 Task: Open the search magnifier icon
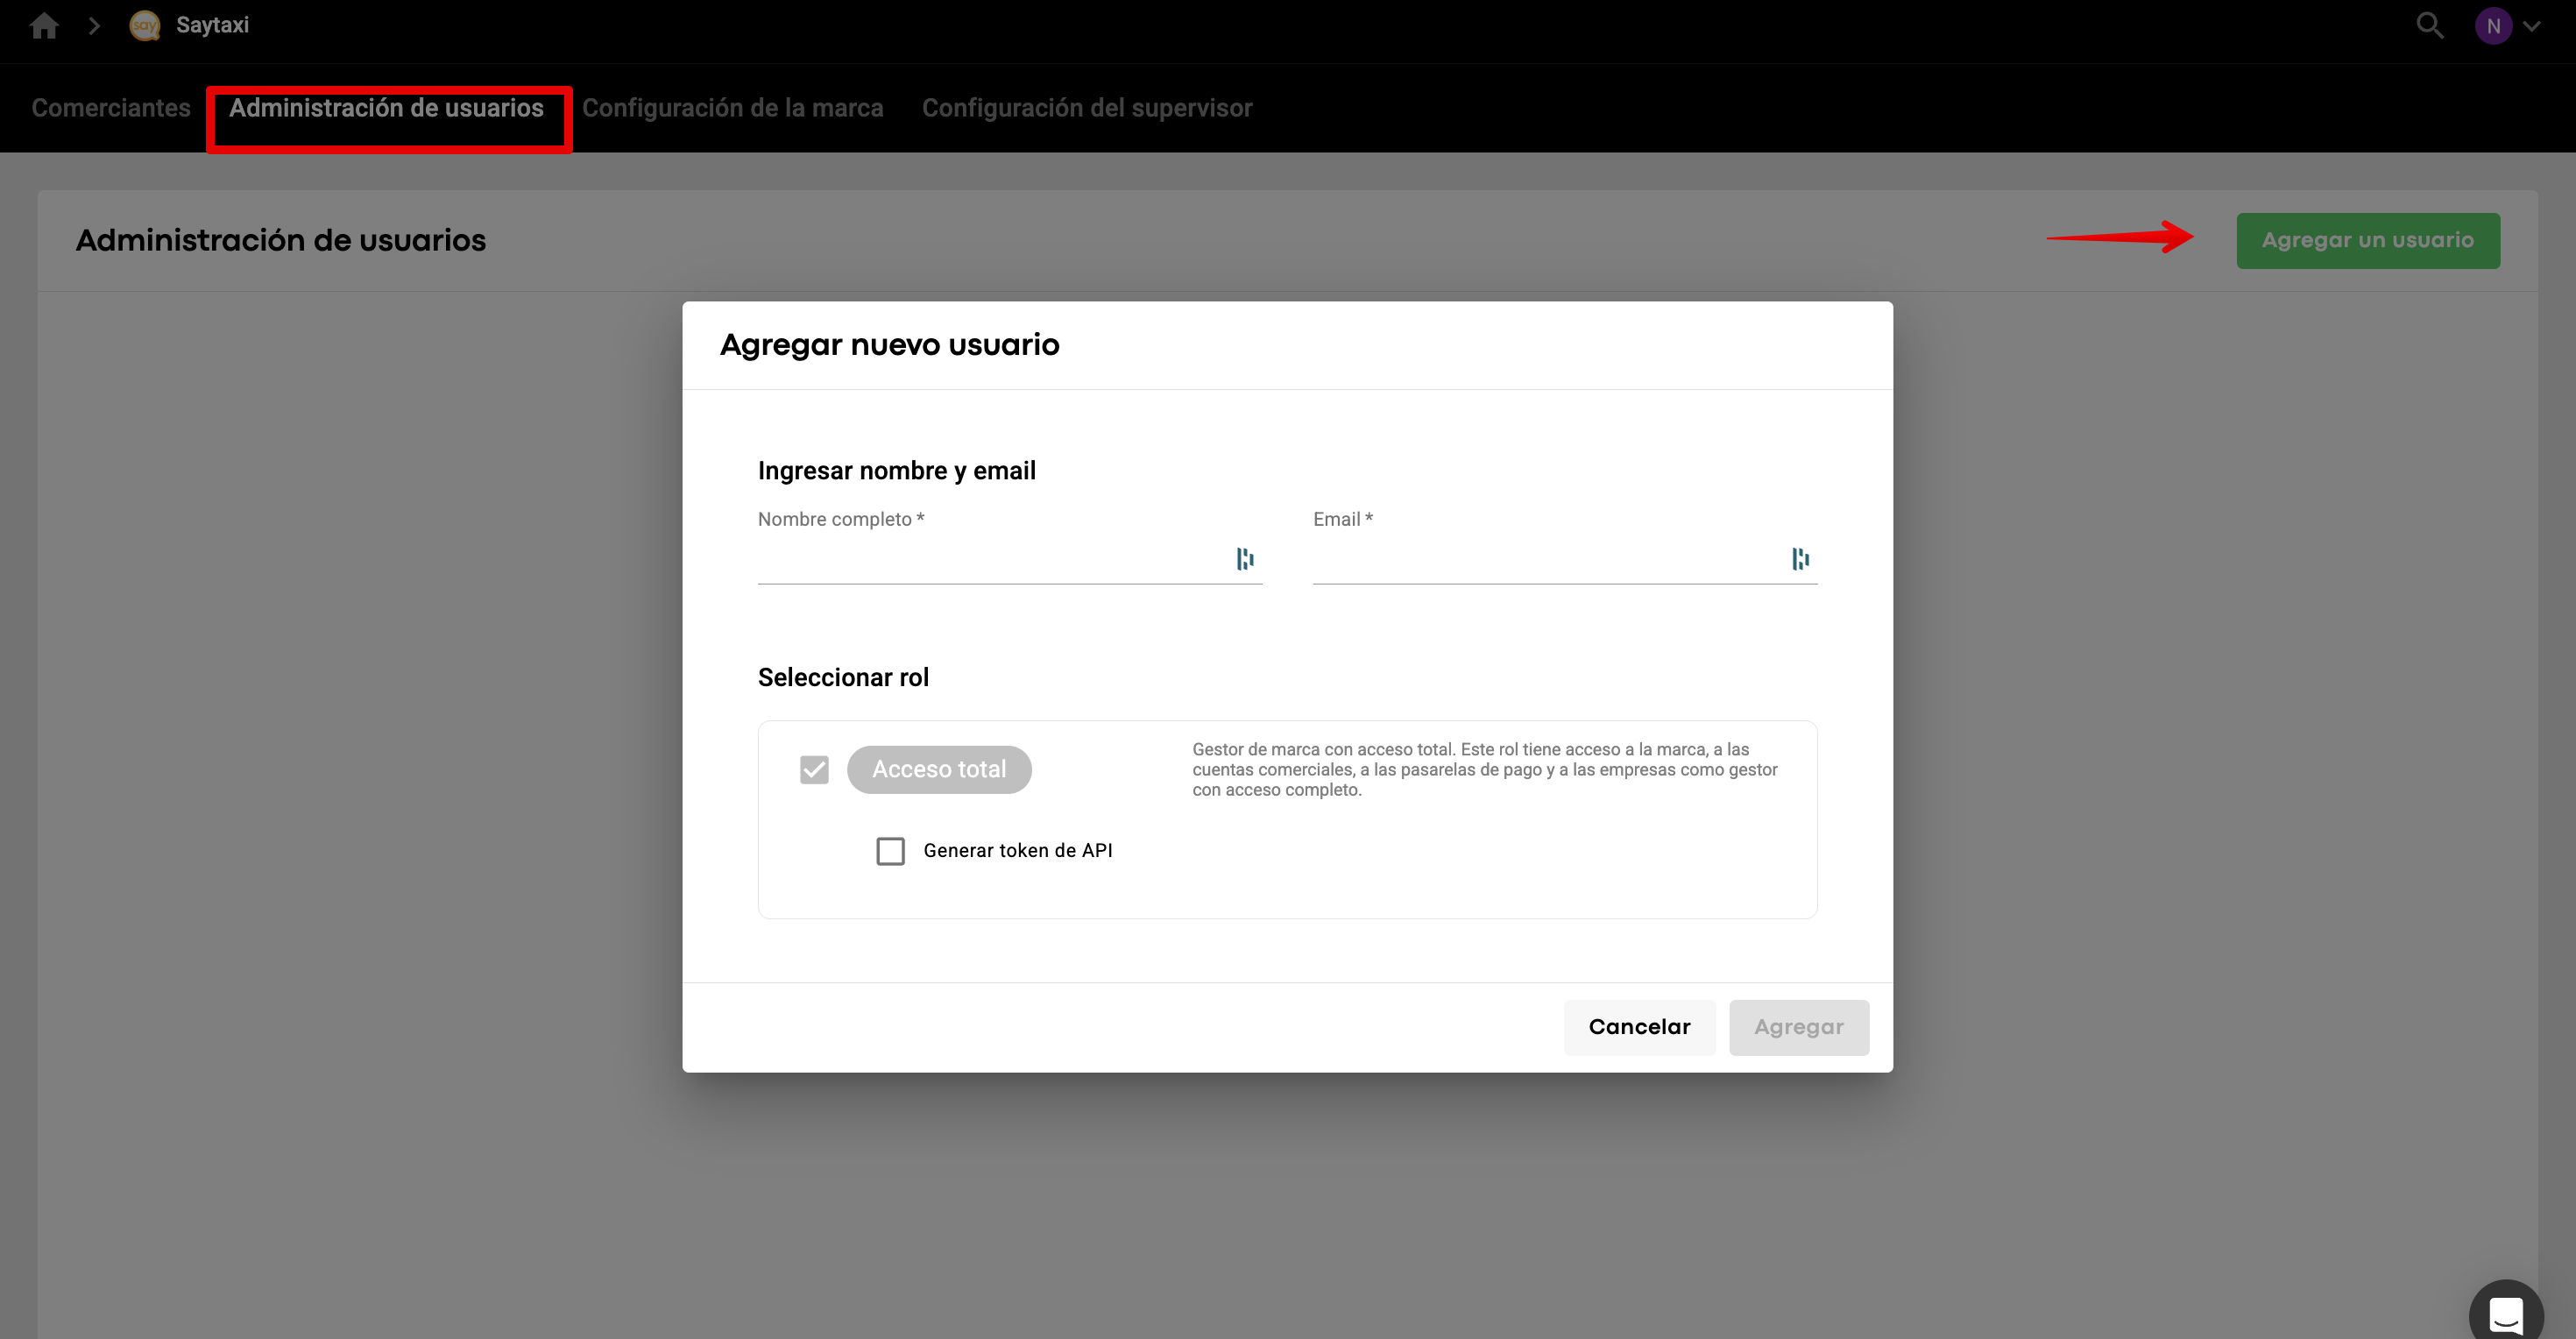(x=2429, y=25)
